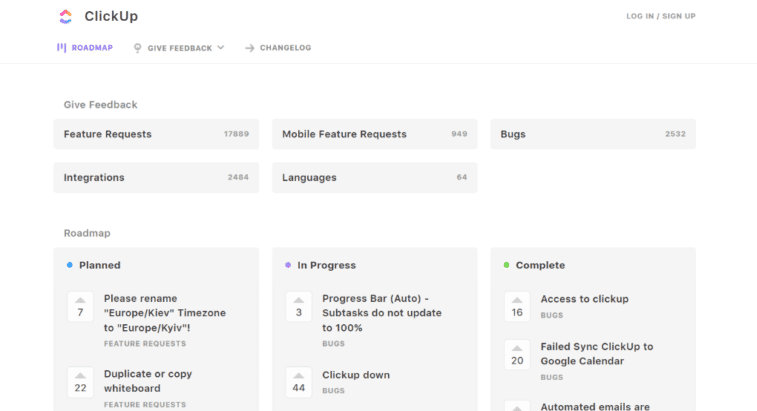Upvote the Clickup down post
This screenshot has width=757, height=411.
tap(298, 382)
